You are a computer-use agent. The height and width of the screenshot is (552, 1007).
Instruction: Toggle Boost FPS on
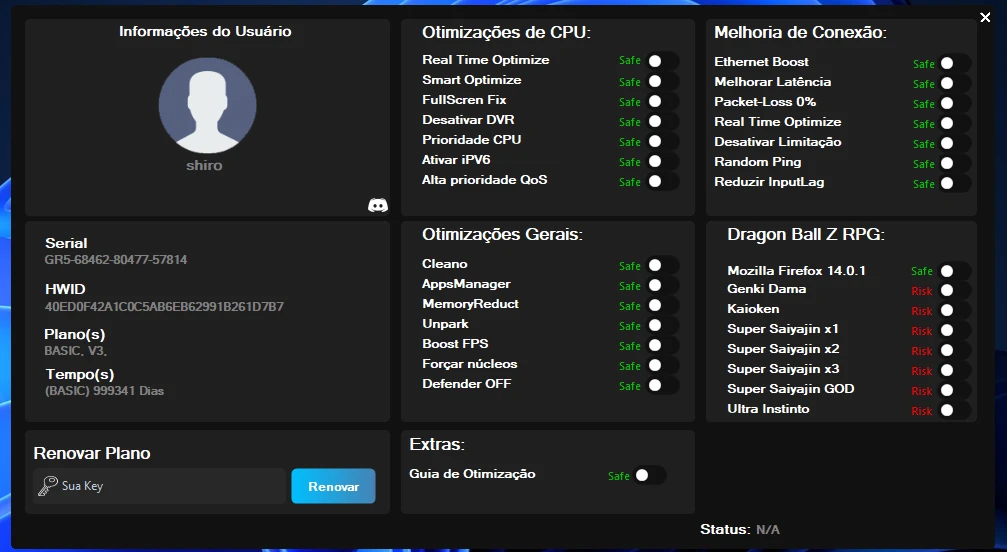661,345
